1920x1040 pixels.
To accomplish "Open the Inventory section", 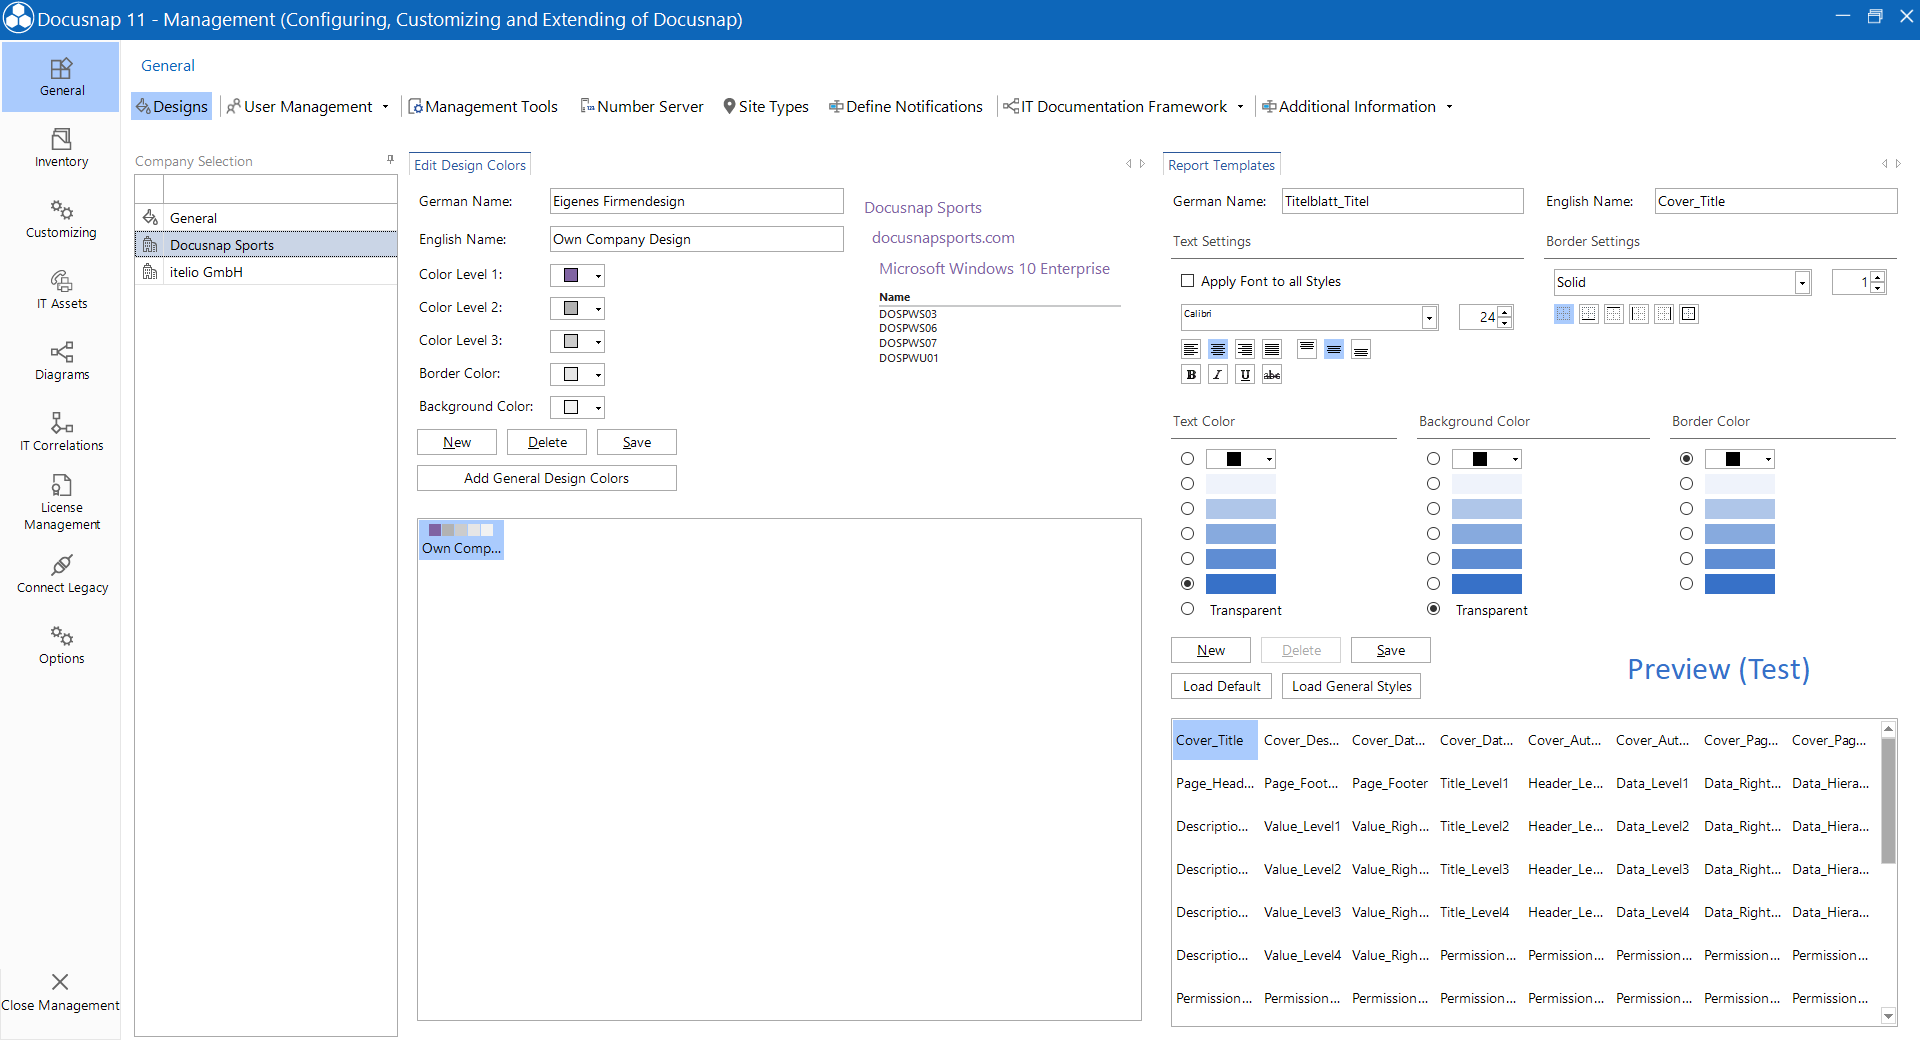I will coord(61,148).
